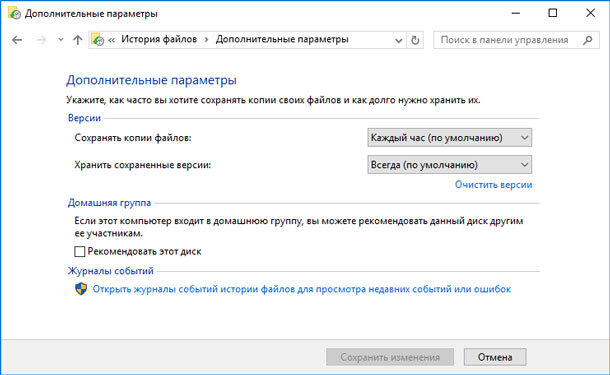
Task: Open recent locations chevron next to forward arrow
Action: point(60,40)
